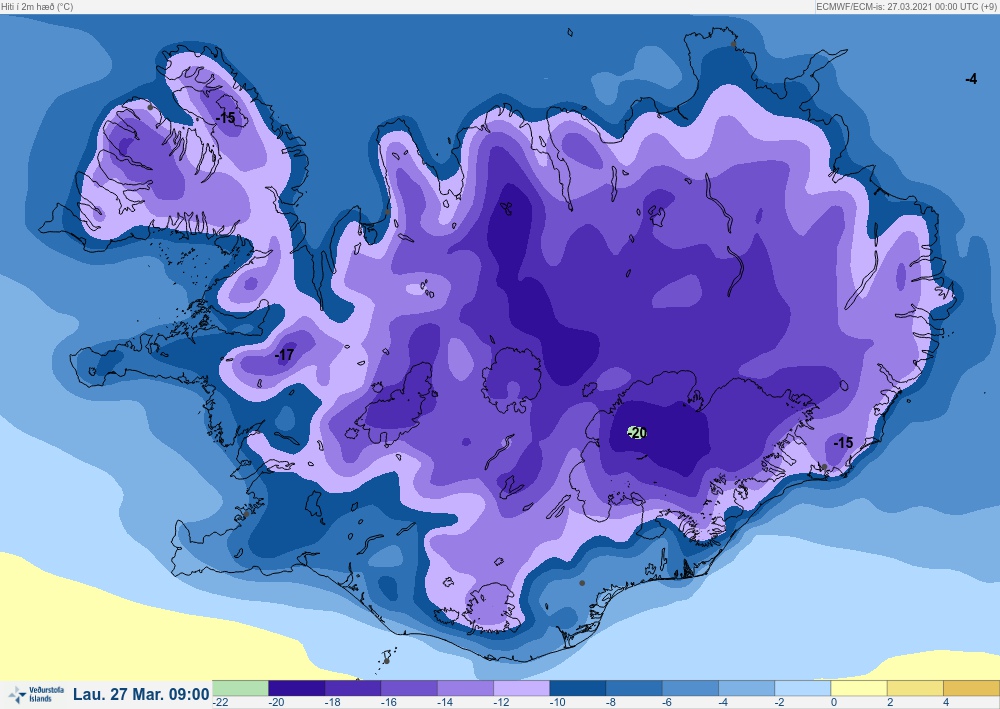
Task: Pick the legend swatch for -14 to -12
Action: click(x=466, y=688)
